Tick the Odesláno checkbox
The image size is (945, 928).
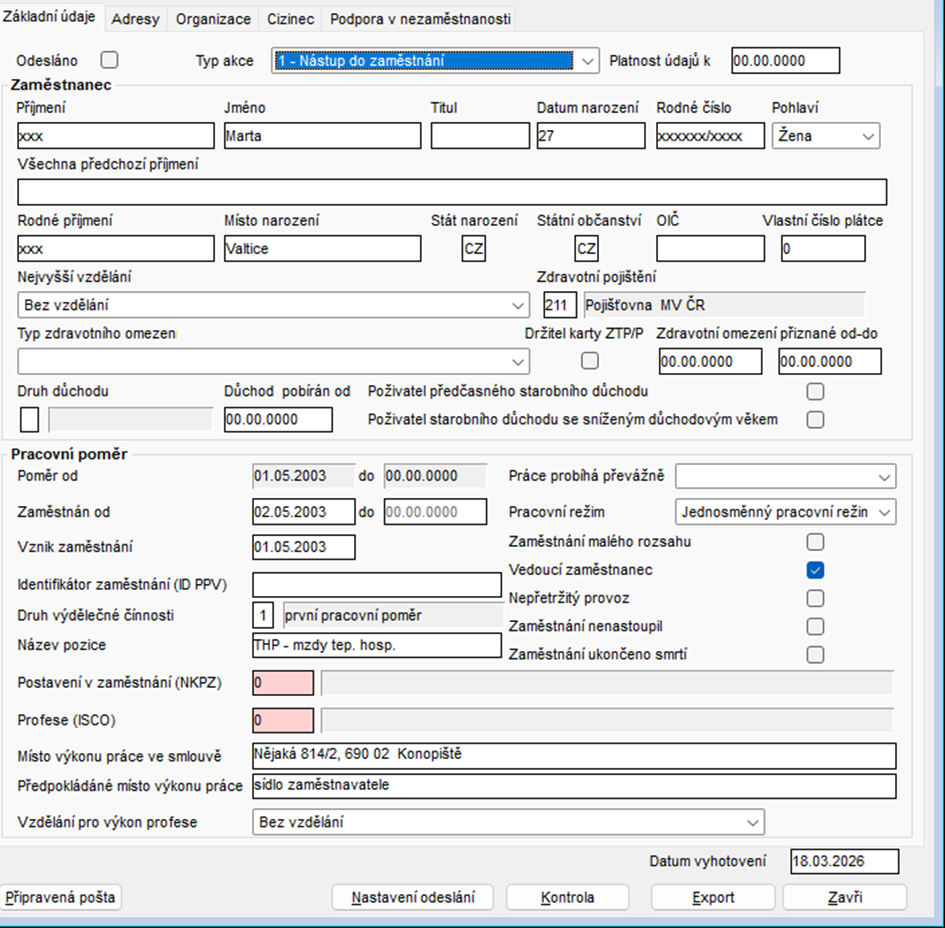coord(109,60)
